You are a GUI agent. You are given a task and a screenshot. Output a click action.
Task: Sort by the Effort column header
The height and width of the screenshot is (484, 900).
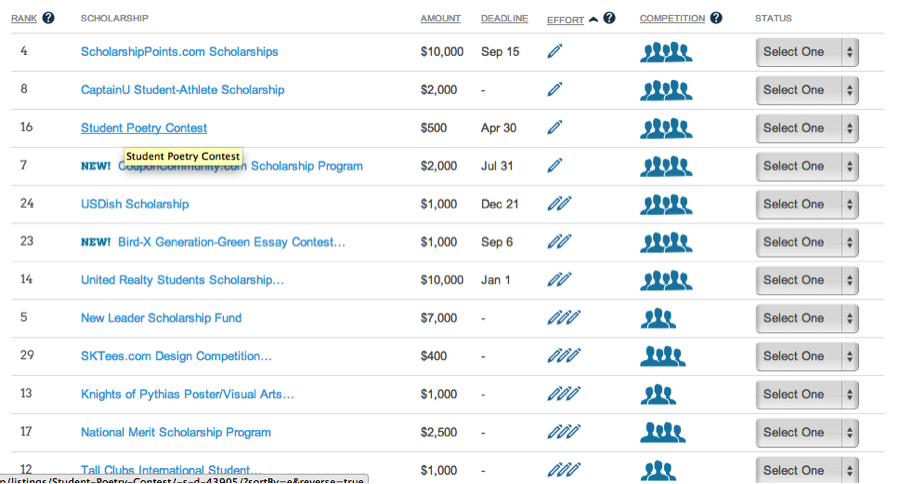click(566, 19)
